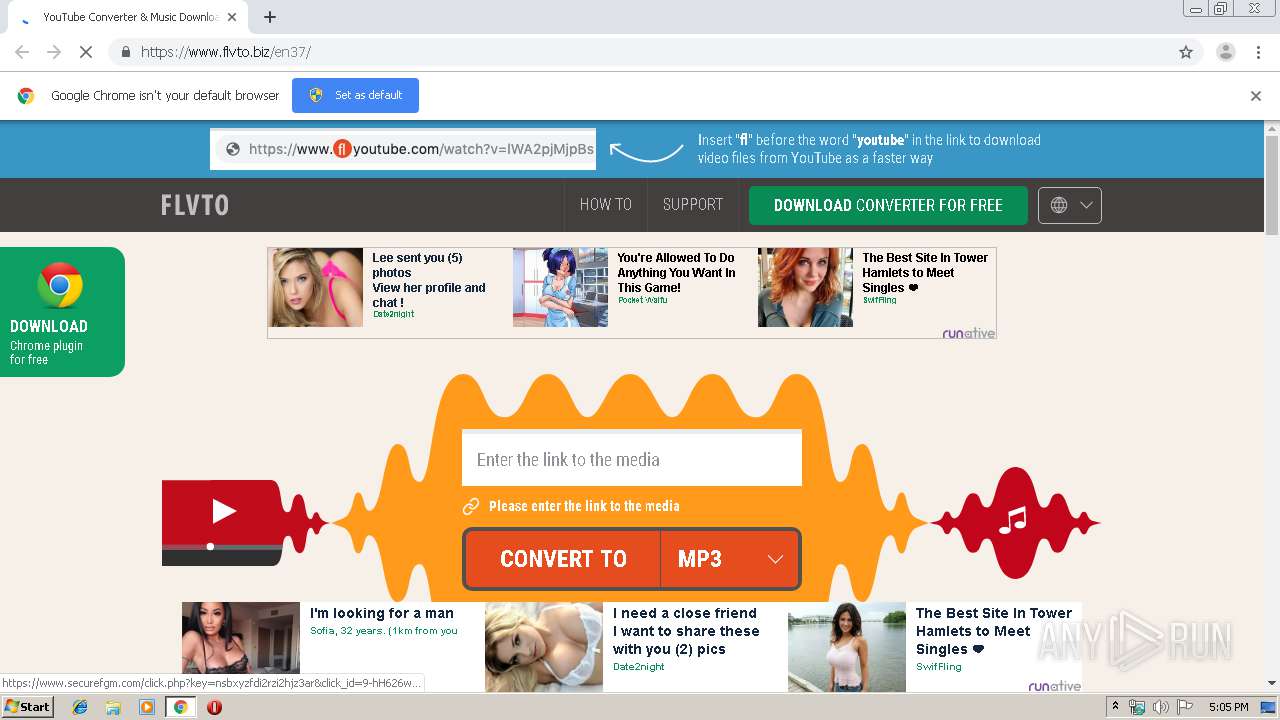Click the red music note icon
Viewport: 1280px width, 720px height.
1015,521
